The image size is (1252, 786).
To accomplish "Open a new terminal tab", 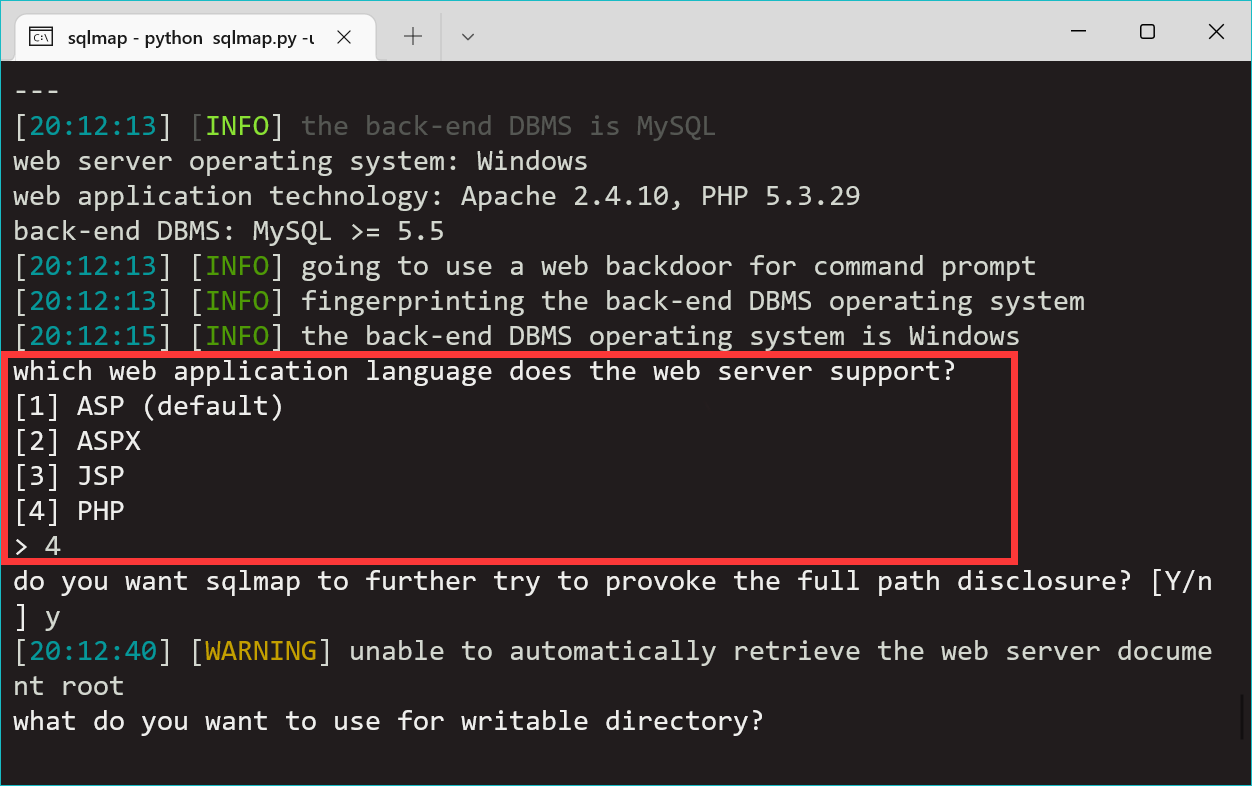I will pyautogui.click(x=413, y=37).
